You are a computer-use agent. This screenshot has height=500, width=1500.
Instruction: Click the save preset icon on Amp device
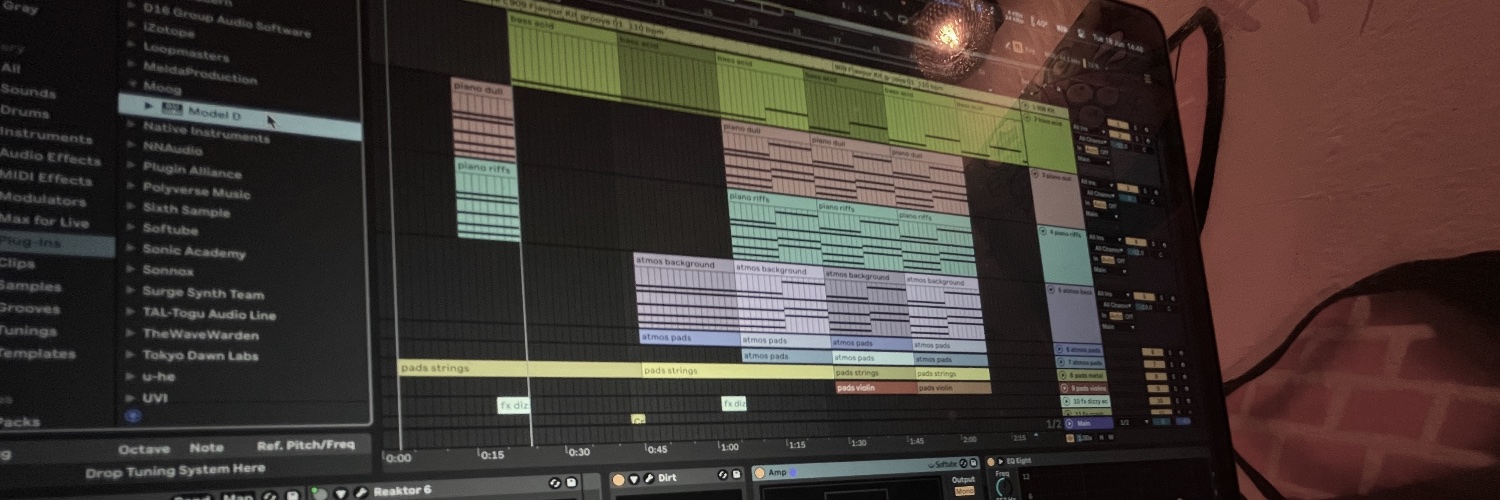974,462
